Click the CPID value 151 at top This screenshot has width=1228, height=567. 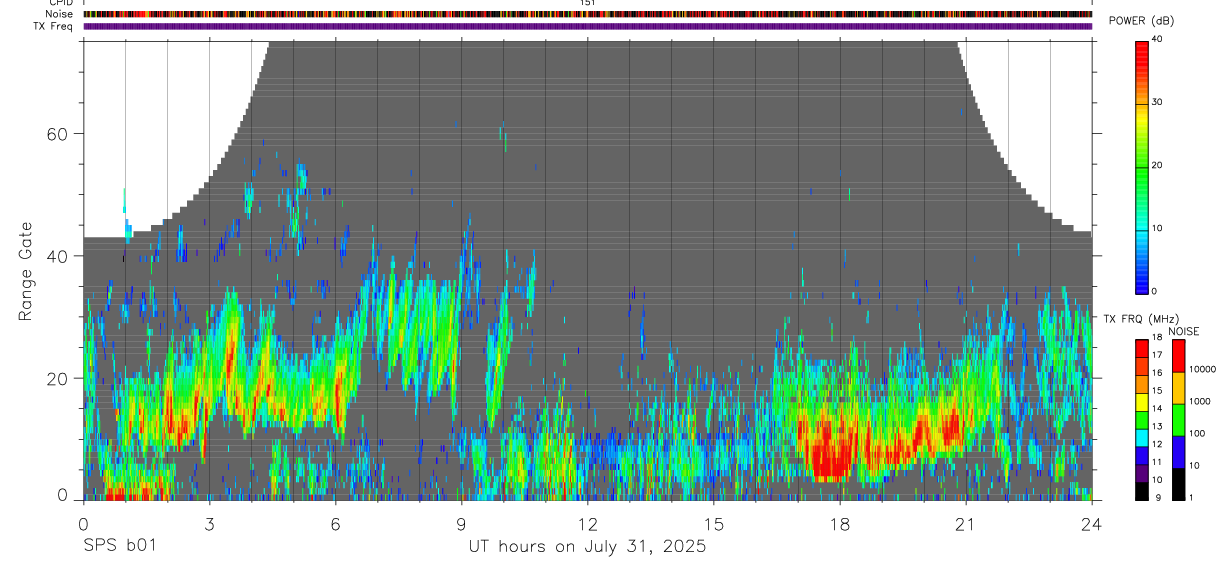pyautogui.click(x=587, y=3)
